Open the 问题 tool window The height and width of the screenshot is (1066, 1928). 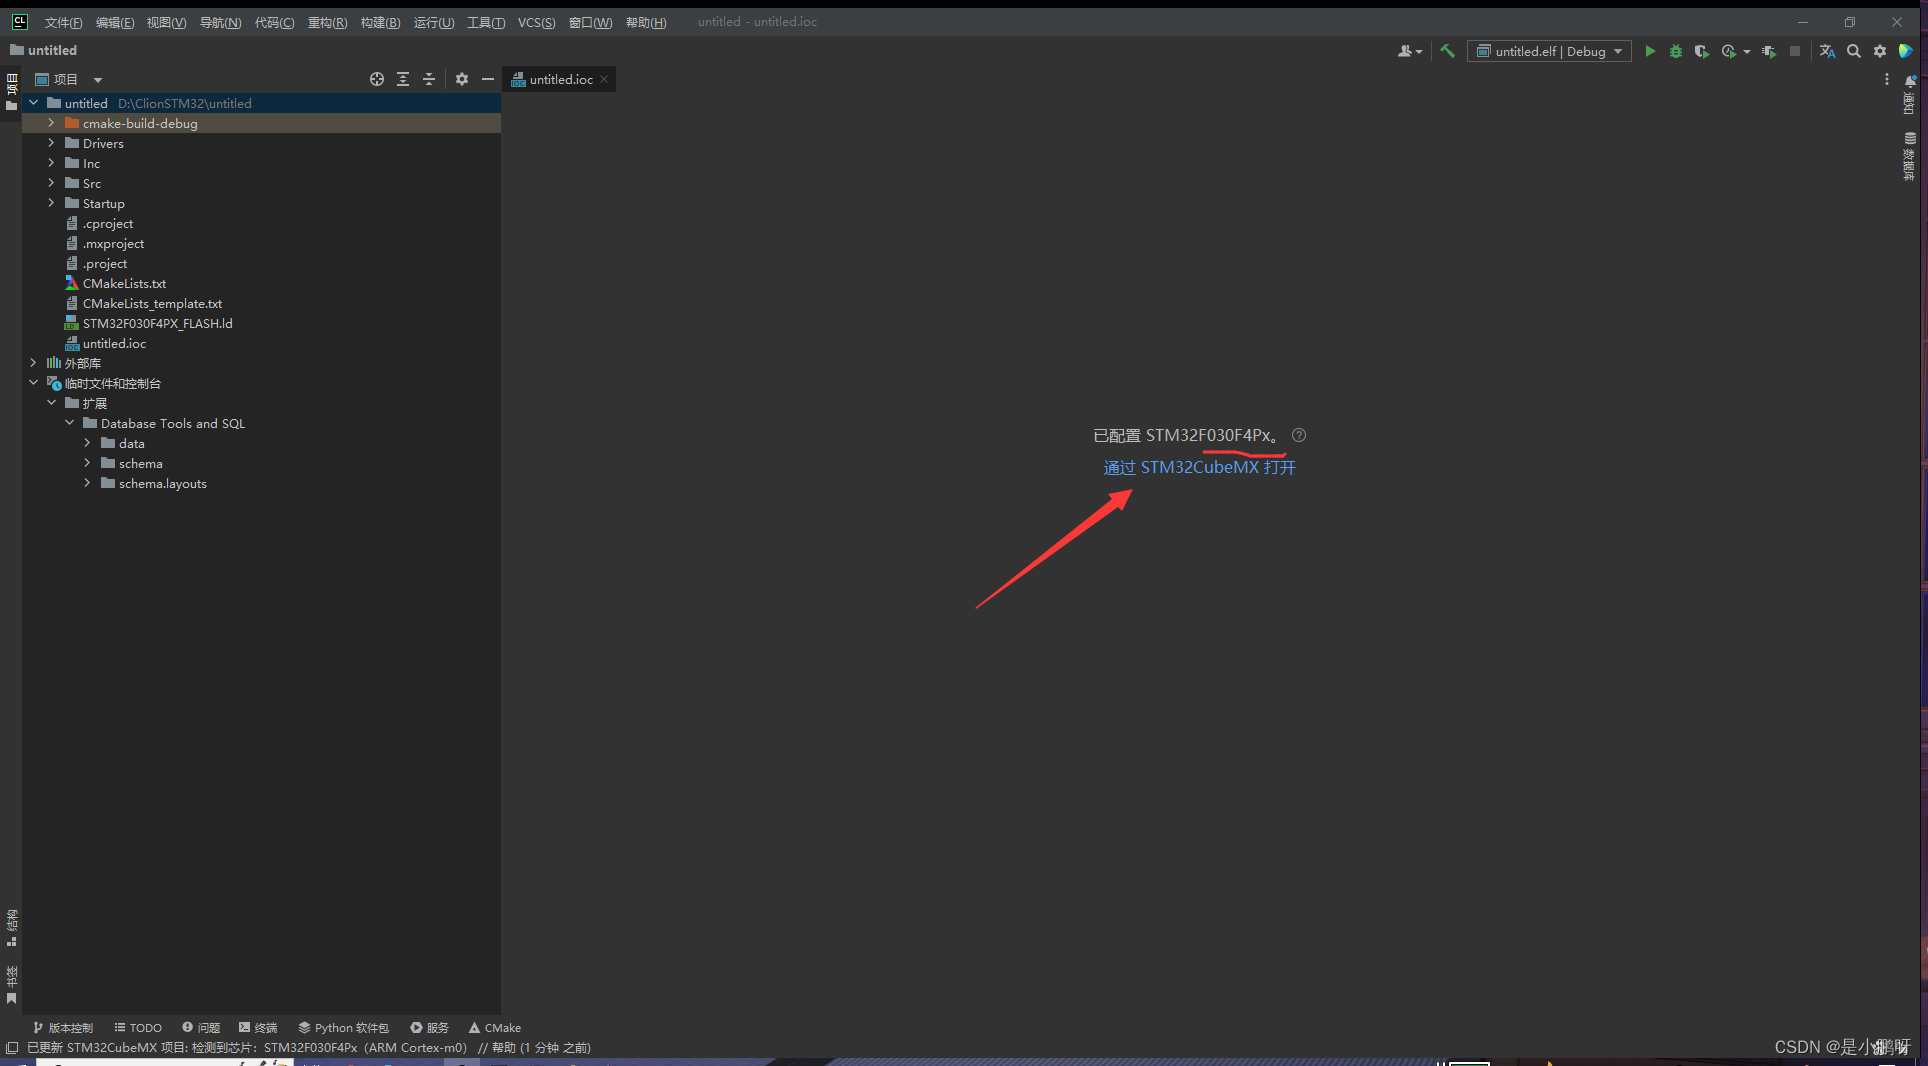click(x=201, y=1027)
